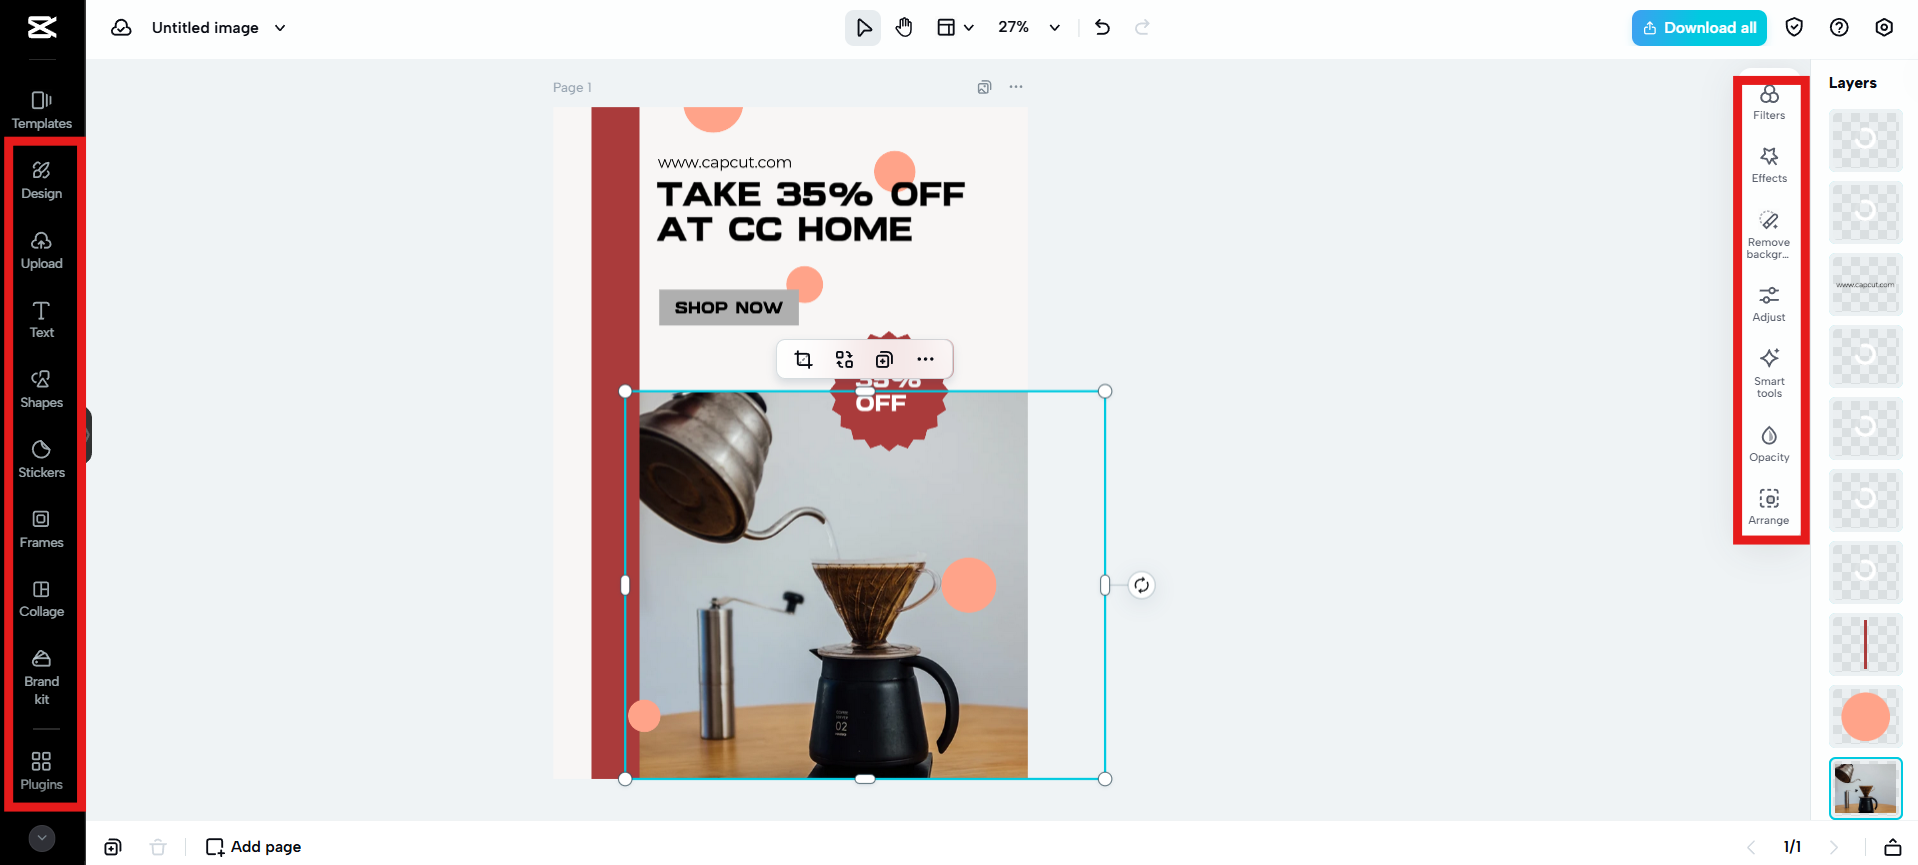Duplicate Page 1 using header icon
1918x865 pixels.
(x=984, y=87)
